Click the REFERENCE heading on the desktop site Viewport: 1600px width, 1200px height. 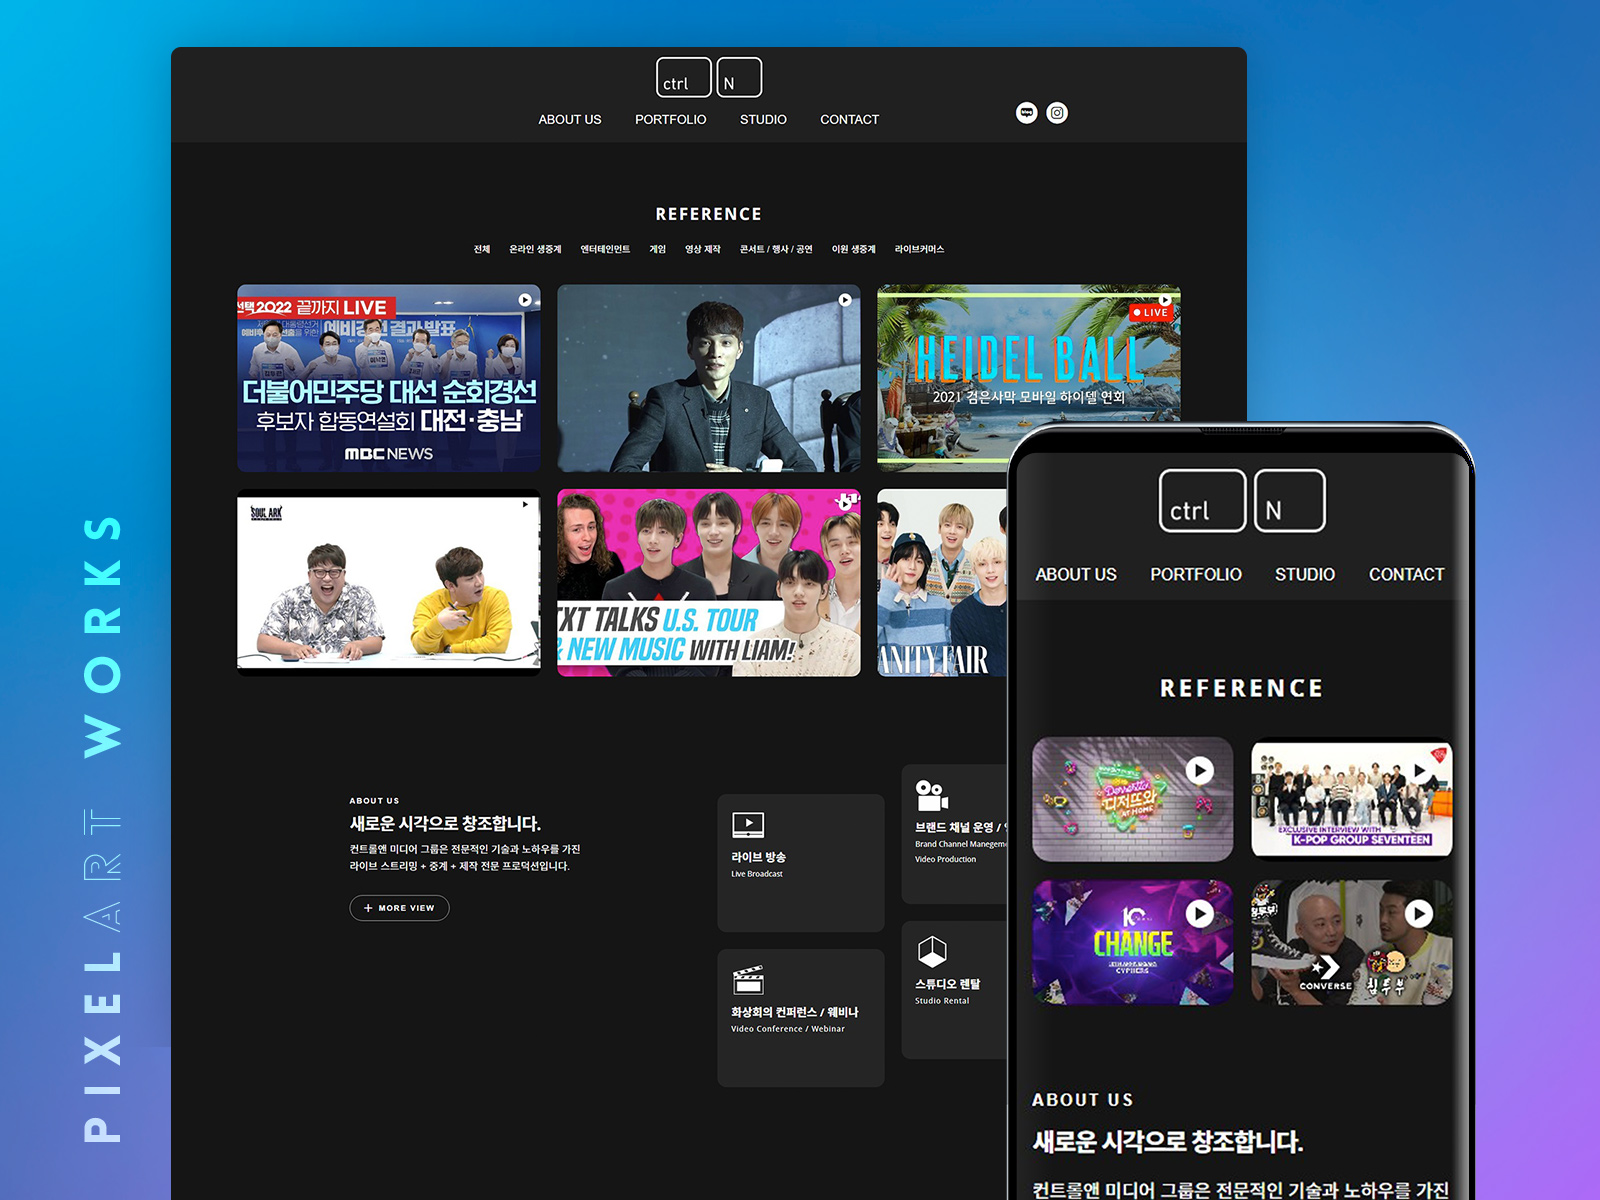709,214
